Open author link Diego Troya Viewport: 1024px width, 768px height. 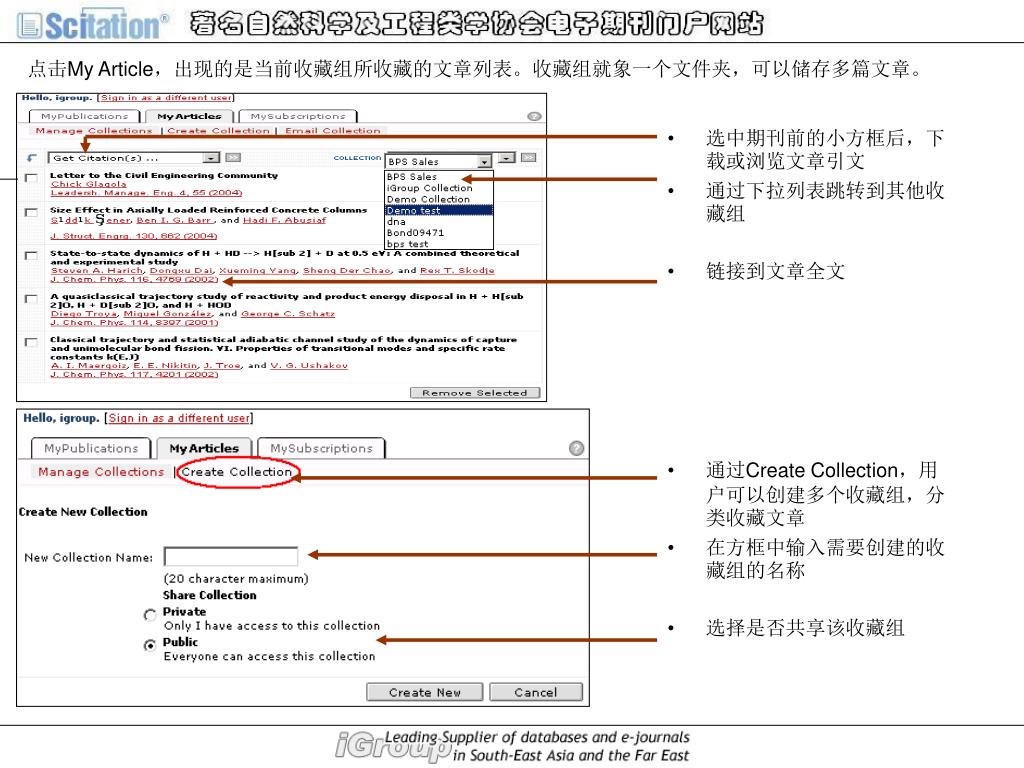click(x=84, y=313)
